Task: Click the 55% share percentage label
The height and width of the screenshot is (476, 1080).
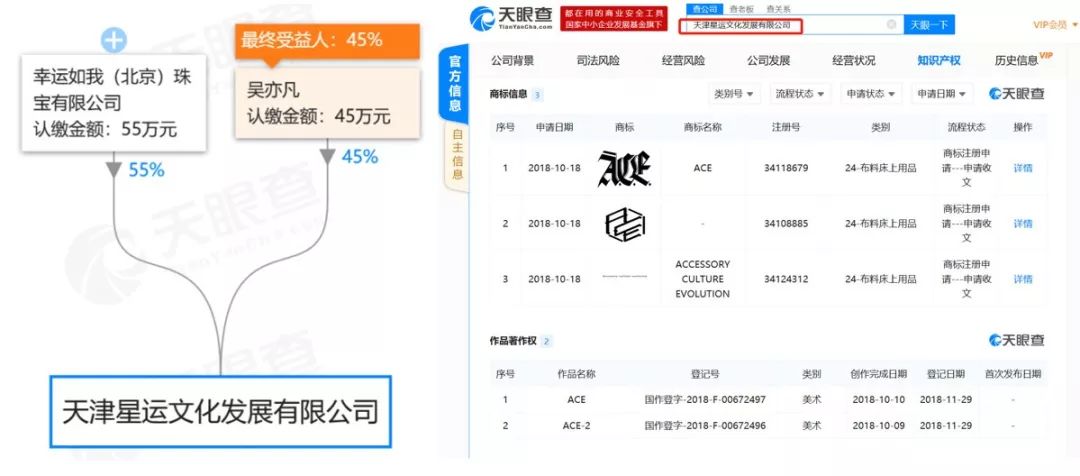Action: 147,170
